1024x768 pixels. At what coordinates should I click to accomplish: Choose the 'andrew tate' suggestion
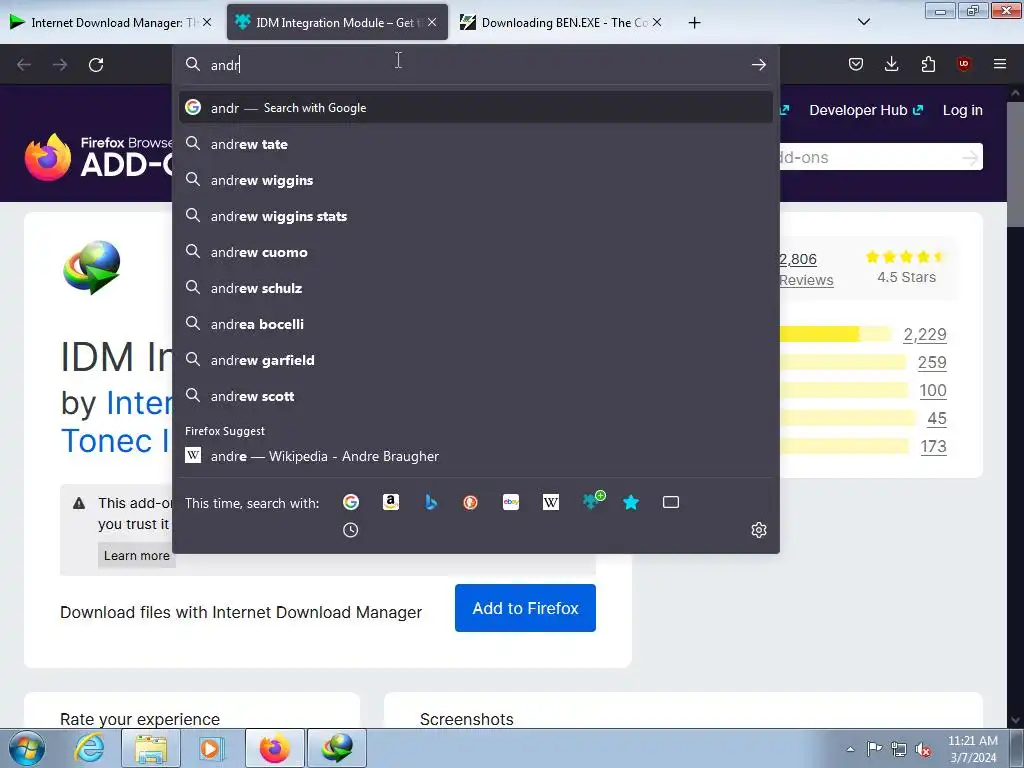(475, 144)
